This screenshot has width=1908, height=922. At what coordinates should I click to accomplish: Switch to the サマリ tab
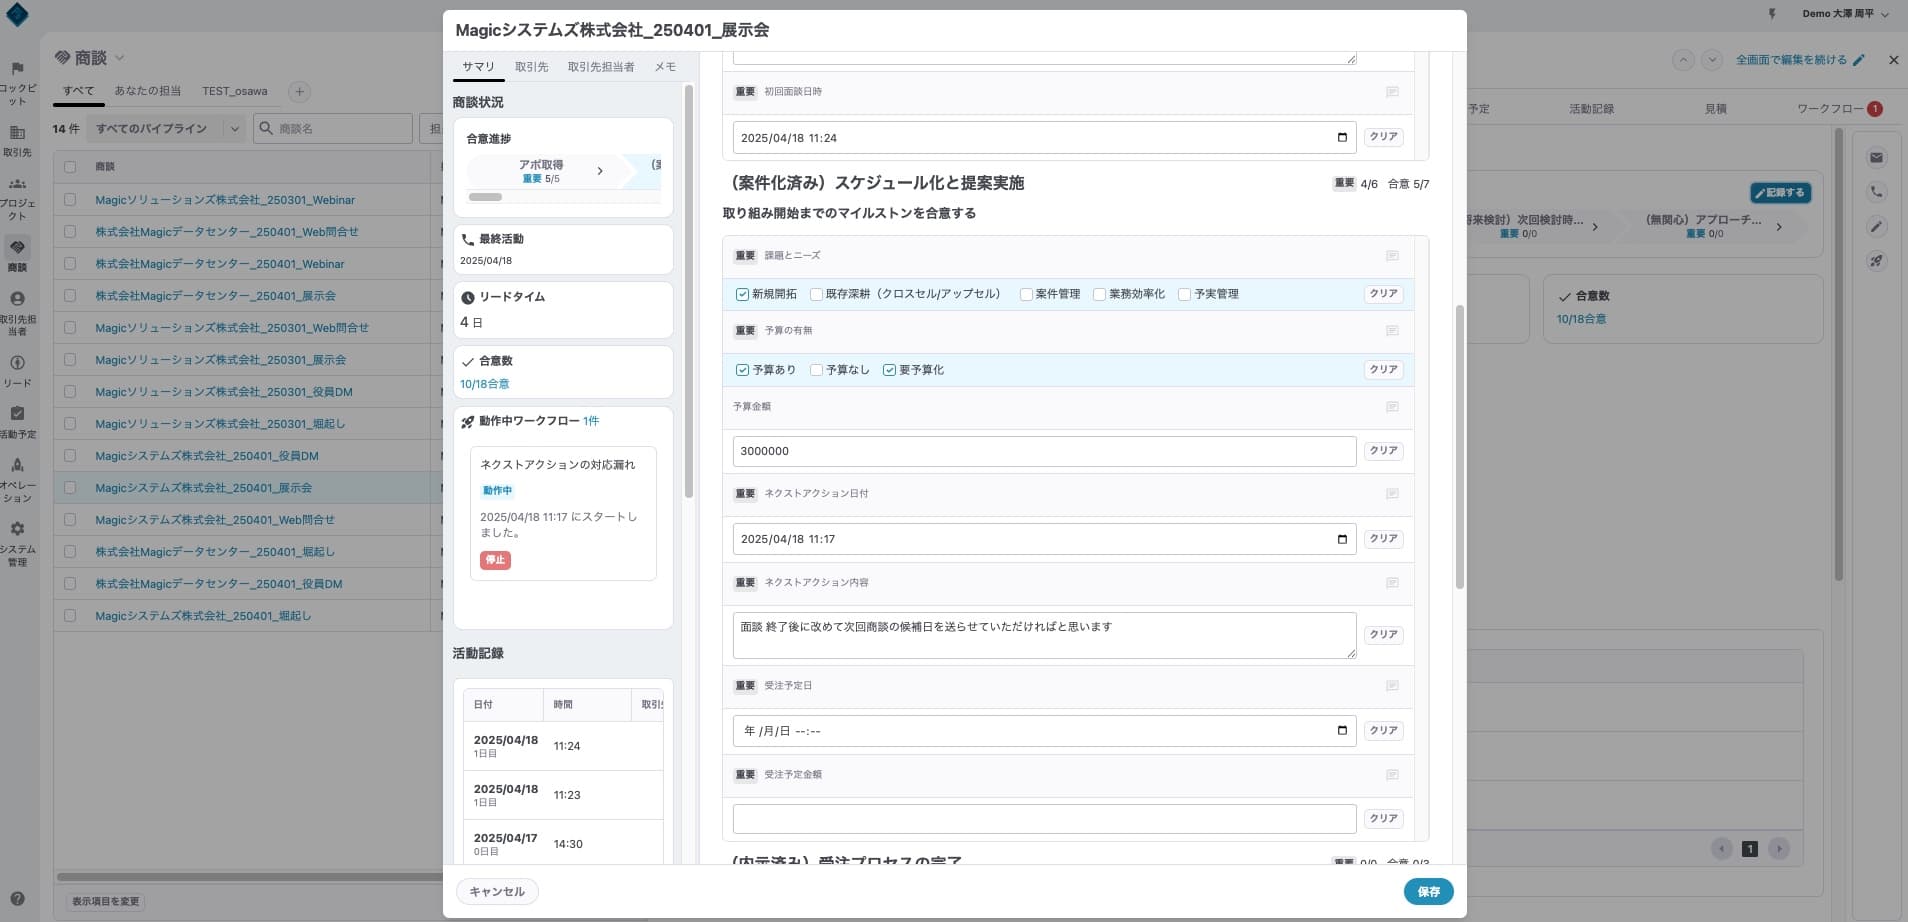point(478,67)
